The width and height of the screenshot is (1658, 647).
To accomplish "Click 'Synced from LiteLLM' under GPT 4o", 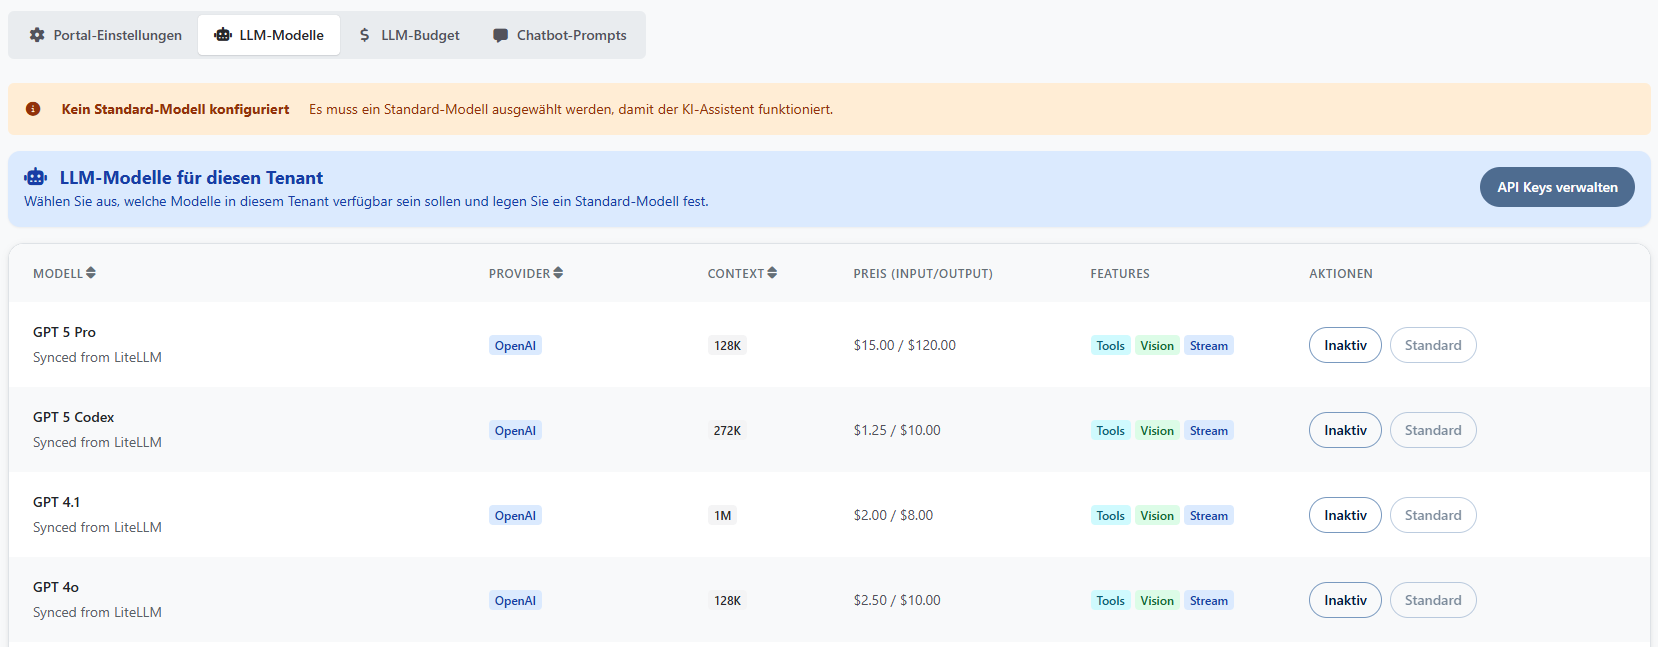I will [x=97, y=612].
